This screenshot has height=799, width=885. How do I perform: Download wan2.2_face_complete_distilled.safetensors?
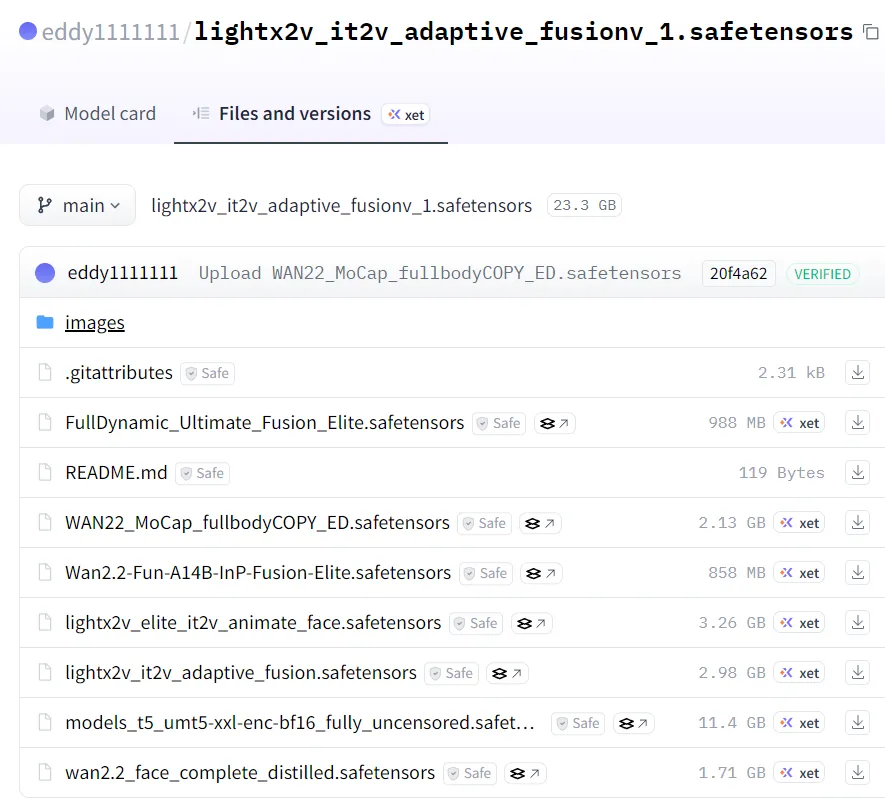click(x=857, y=773)
